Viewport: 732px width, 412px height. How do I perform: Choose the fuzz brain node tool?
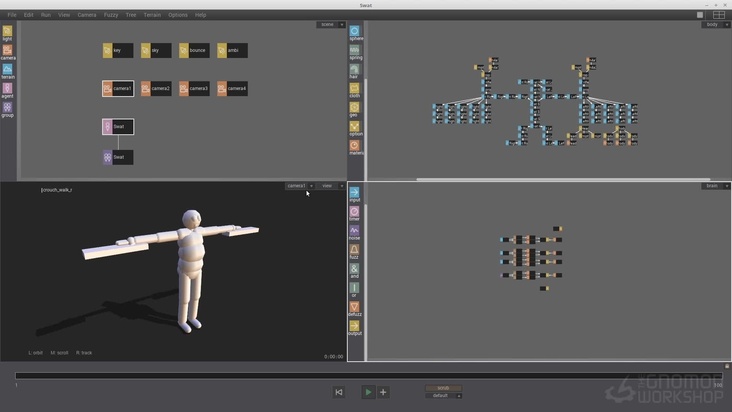click(x=354, y=252)
